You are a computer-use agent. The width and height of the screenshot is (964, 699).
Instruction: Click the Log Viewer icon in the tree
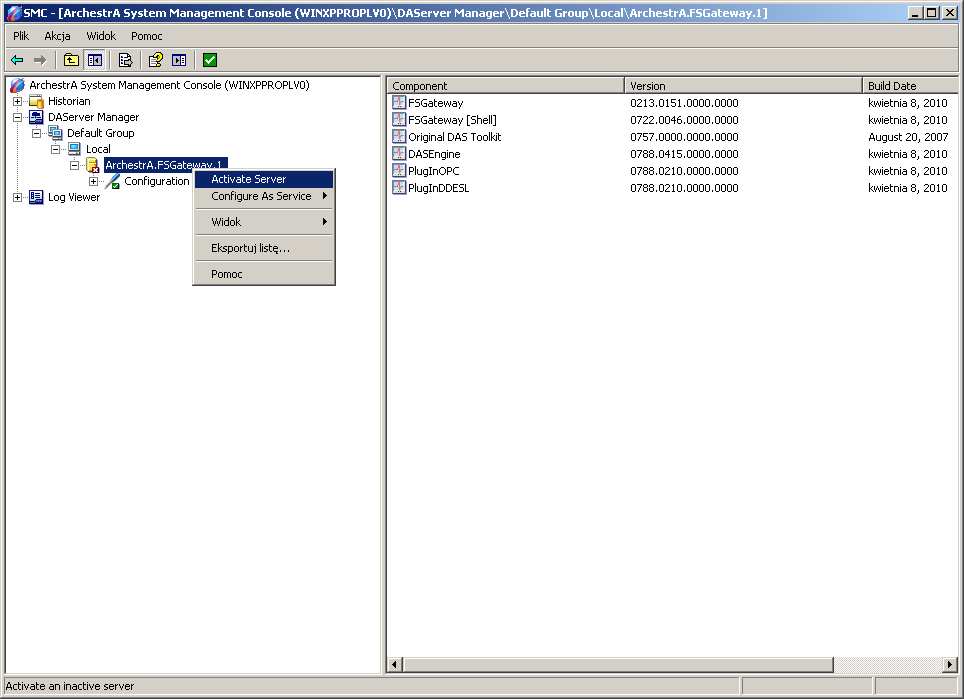pyautogui.click(x=36, y=197)
